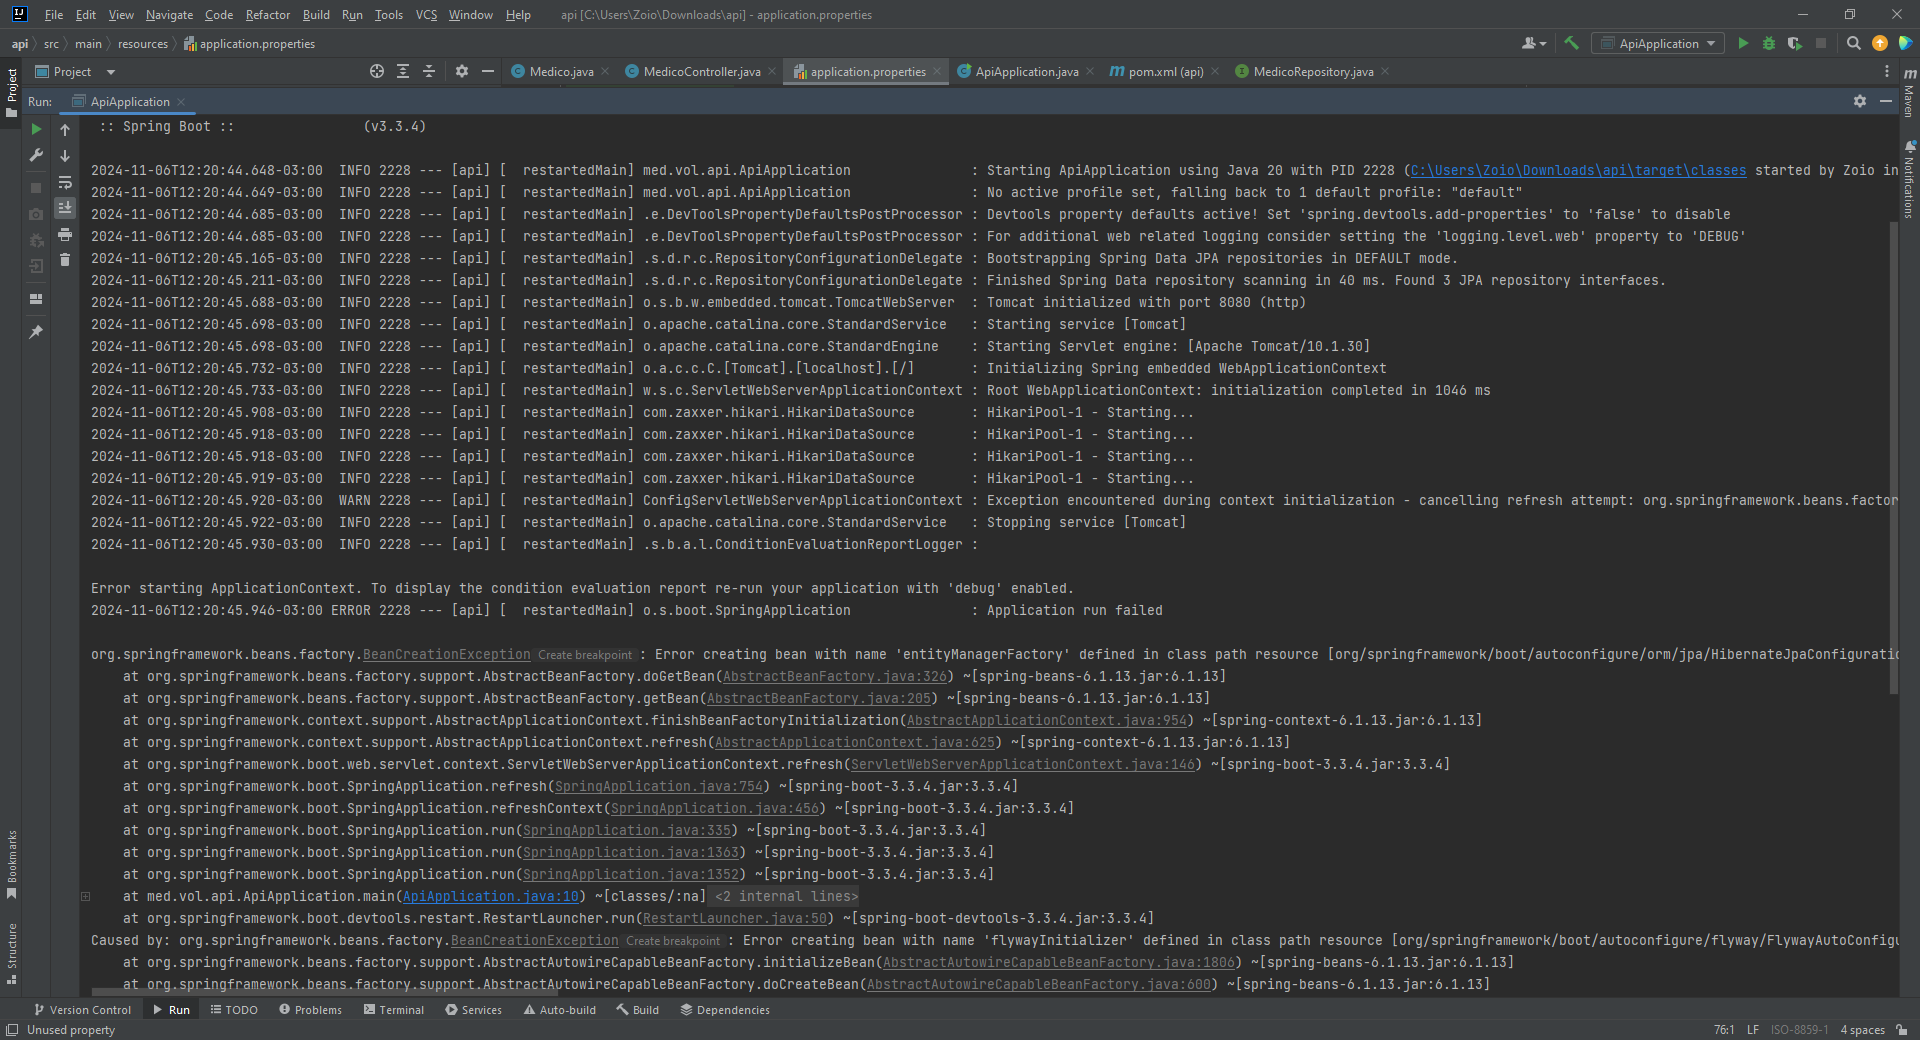This screenshot has height=1040, width=1920.
Task: Open the Problems tool window
Action: point(310,1009)
